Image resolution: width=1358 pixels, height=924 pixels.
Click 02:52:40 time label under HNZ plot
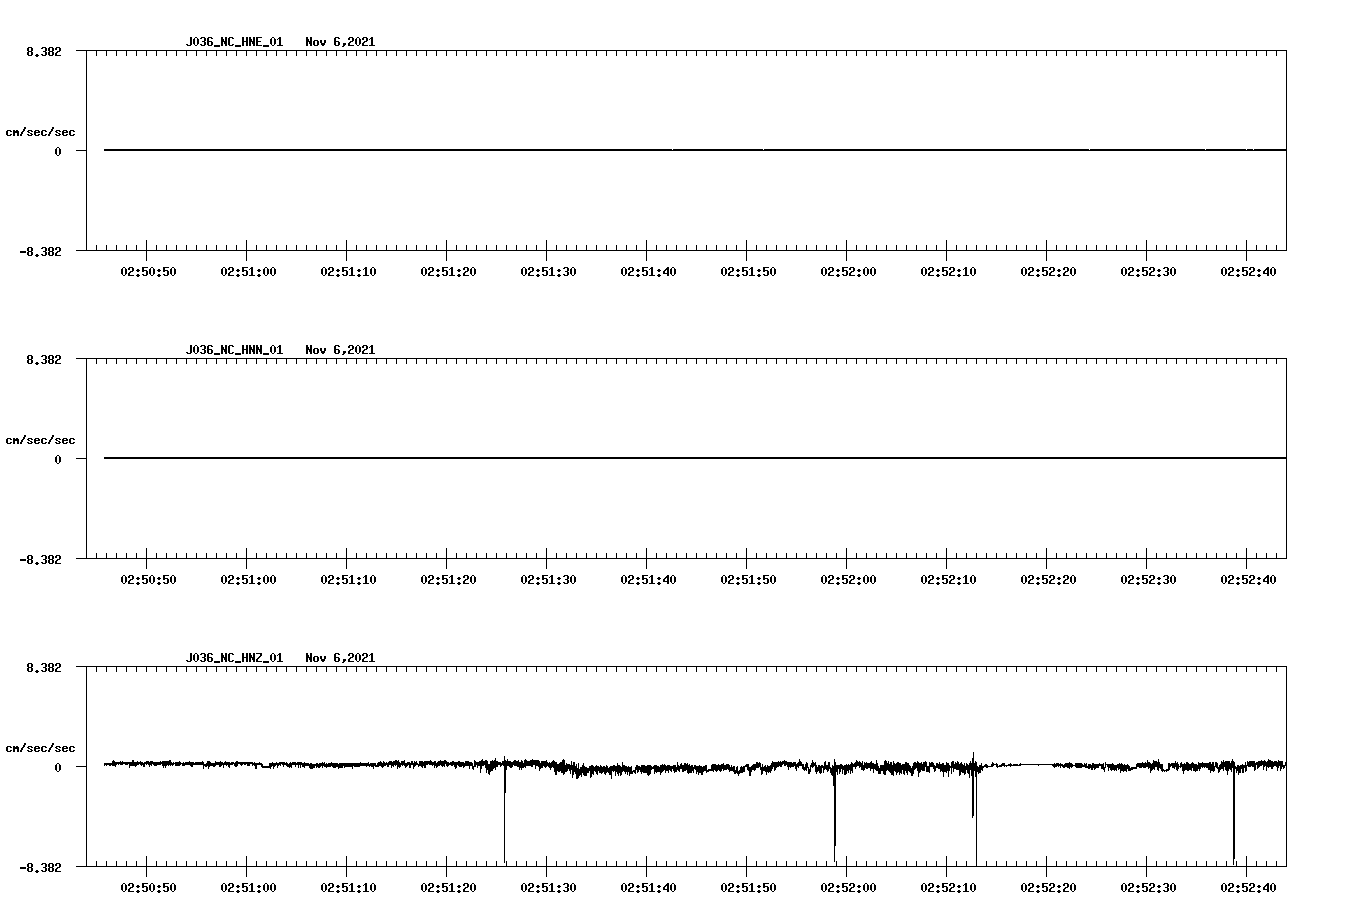(1248, 888)
